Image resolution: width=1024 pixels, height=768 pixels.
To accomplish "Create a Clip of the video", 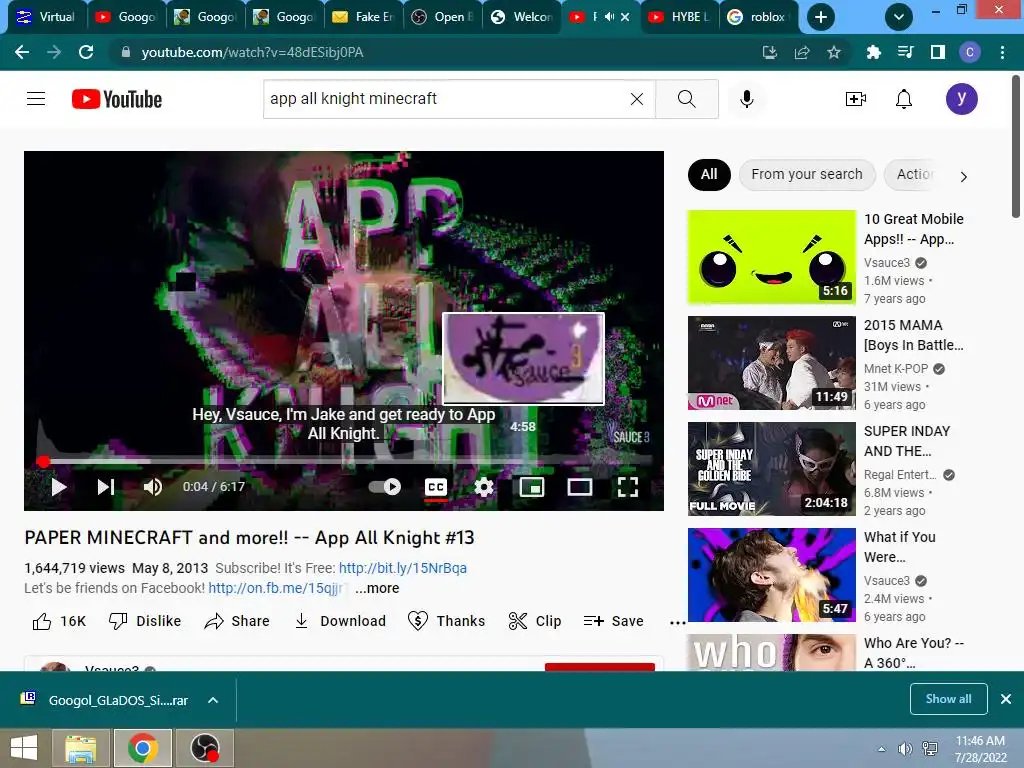I will point(535,621).
